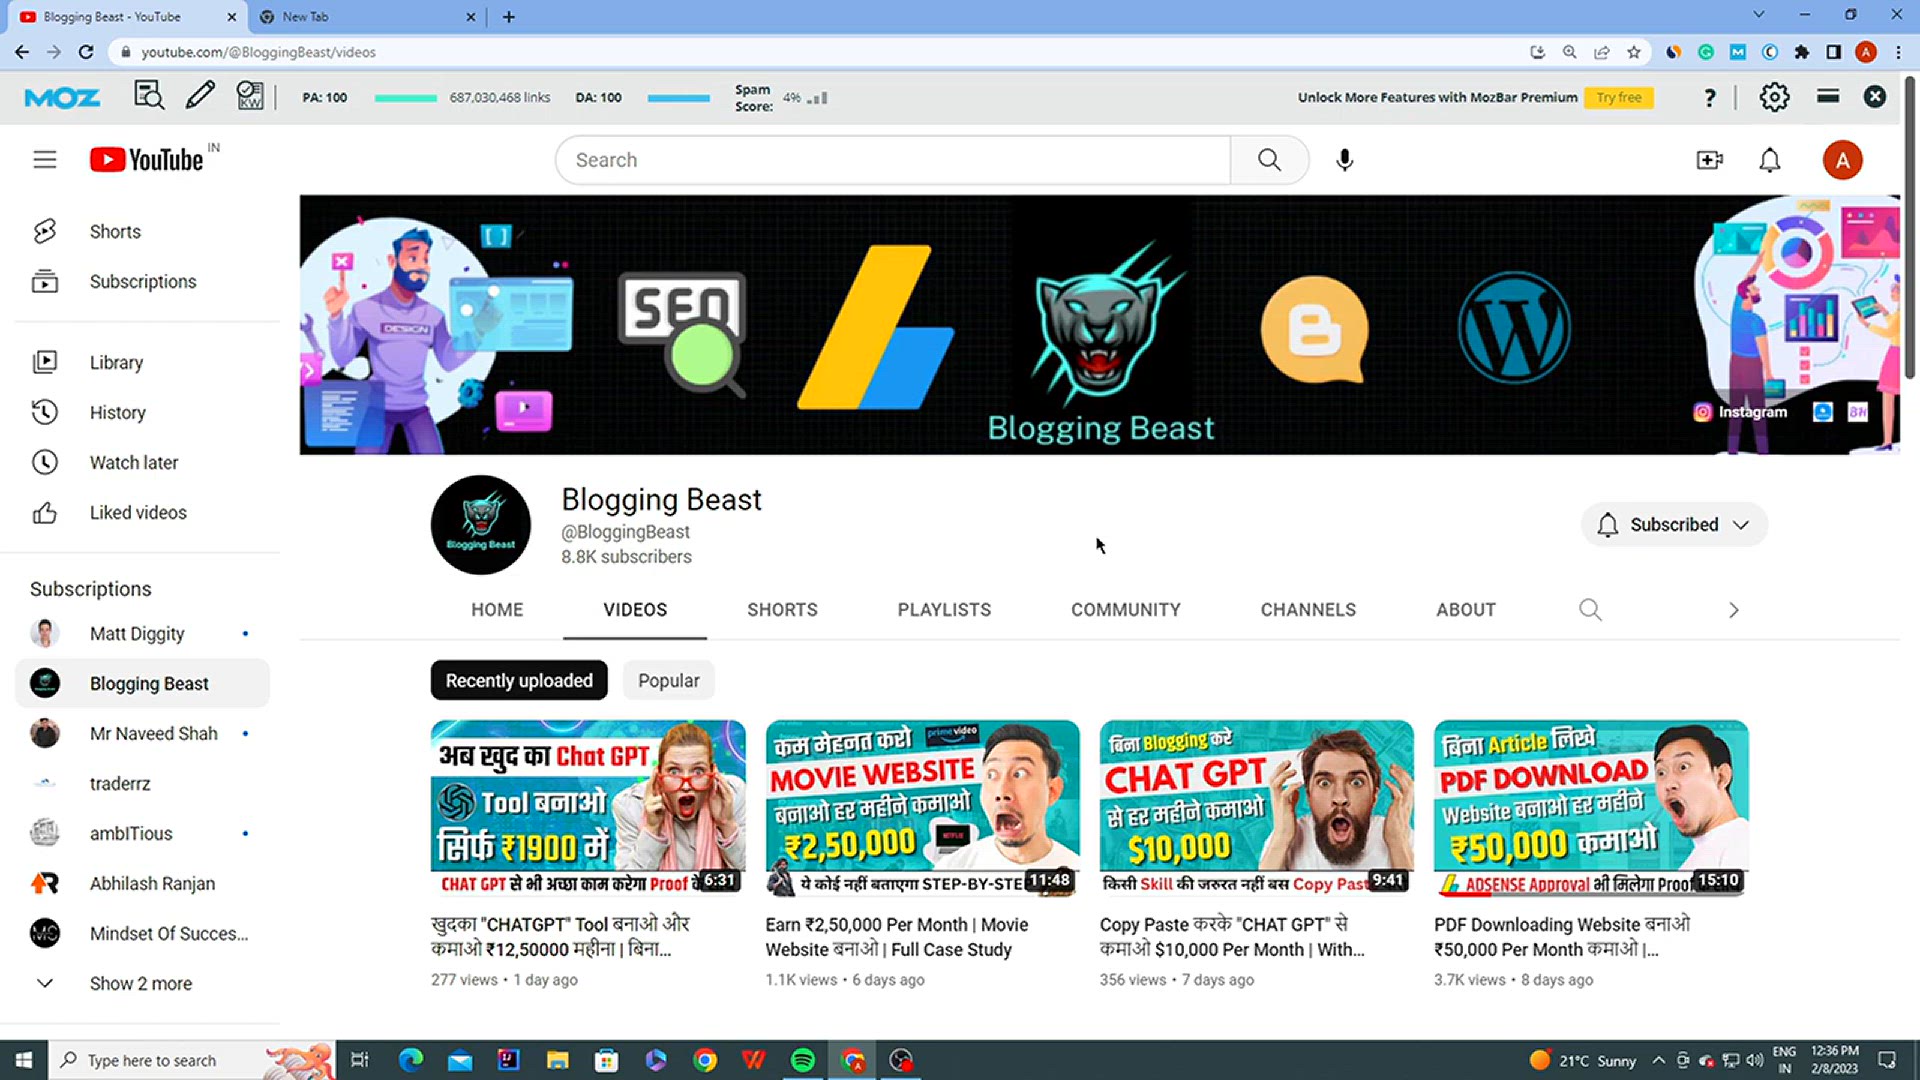
Task: Open Subscriptions in sidebar
Action: [140, 281]
